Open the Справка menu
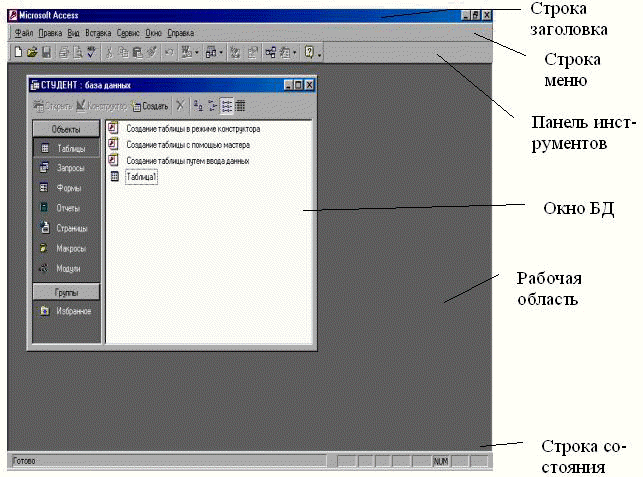Image resolution: width=643 pixels, height=477 pixels. pos(180,33)
